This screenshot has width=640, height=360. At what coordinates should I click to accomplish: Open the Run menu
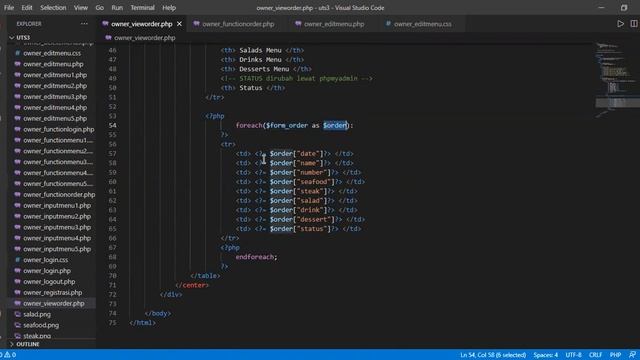[x=117, y=8]
